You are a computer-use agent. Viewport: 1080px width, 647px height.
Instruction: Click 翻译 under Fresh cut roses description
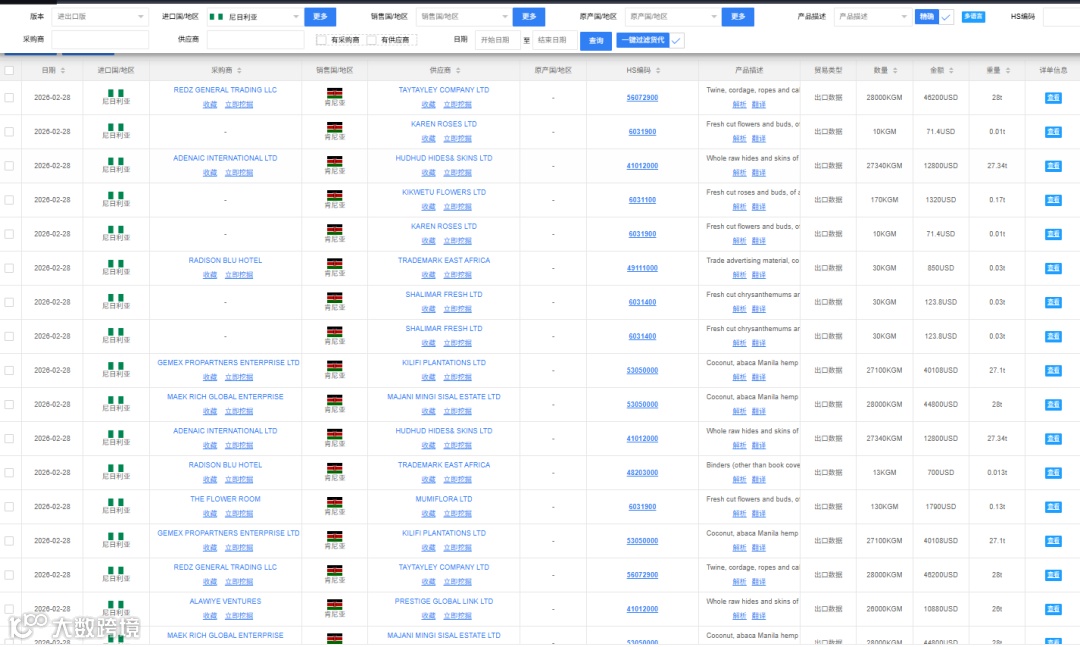tap(758, 207)
